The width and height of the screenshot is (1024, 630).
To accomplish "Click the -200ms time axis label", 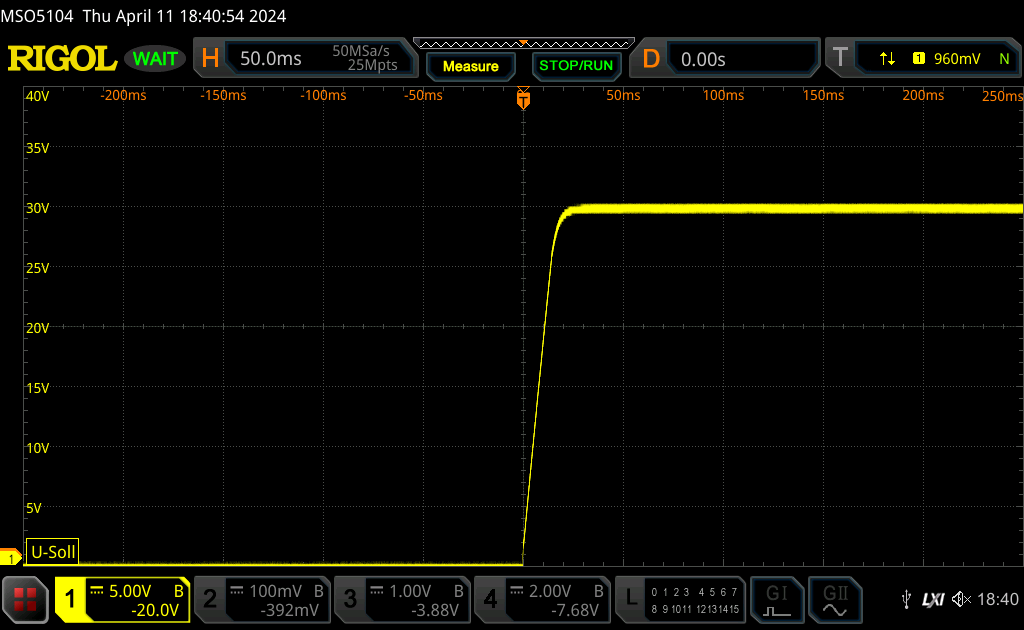I will pyautogui.click(x=123, y=95).
